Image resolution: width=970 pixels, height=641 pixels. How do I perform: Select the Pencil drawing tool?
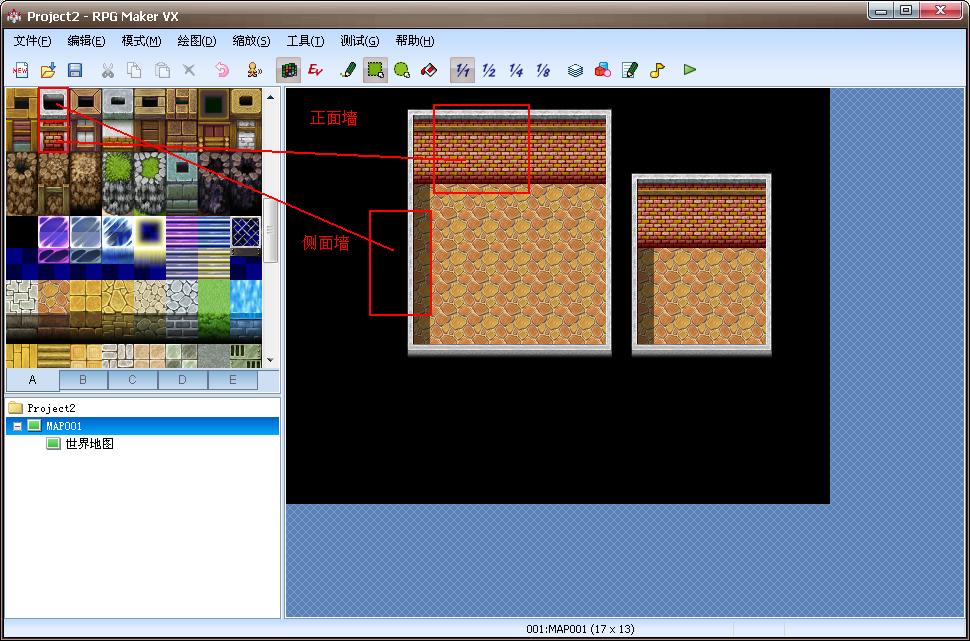point(348,70)
